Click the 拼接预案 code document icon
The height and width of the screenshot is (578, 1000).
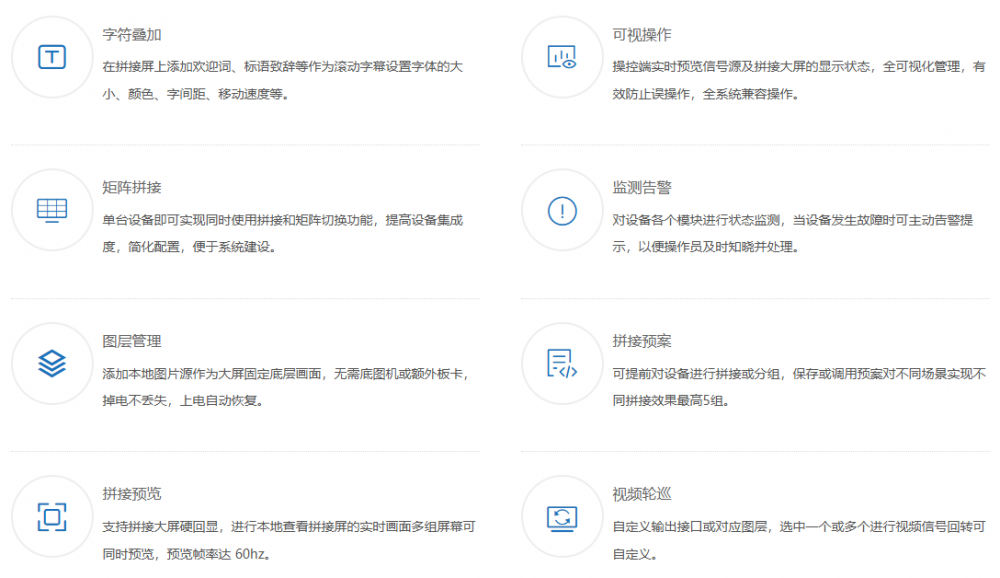click(562, 364)
